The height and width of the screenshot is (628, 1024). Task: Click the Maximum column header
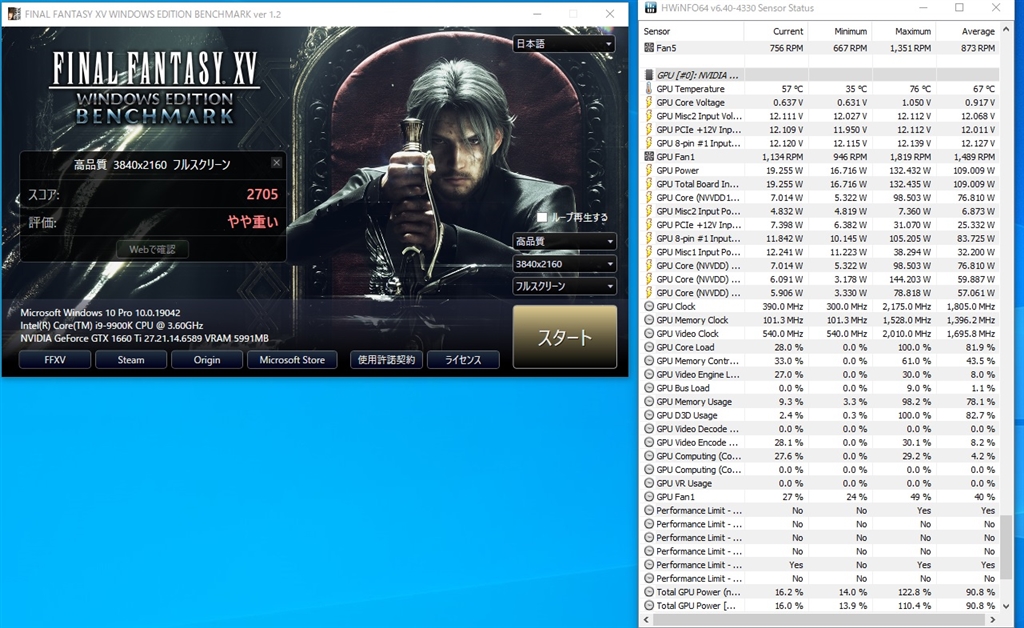(903, 31)
